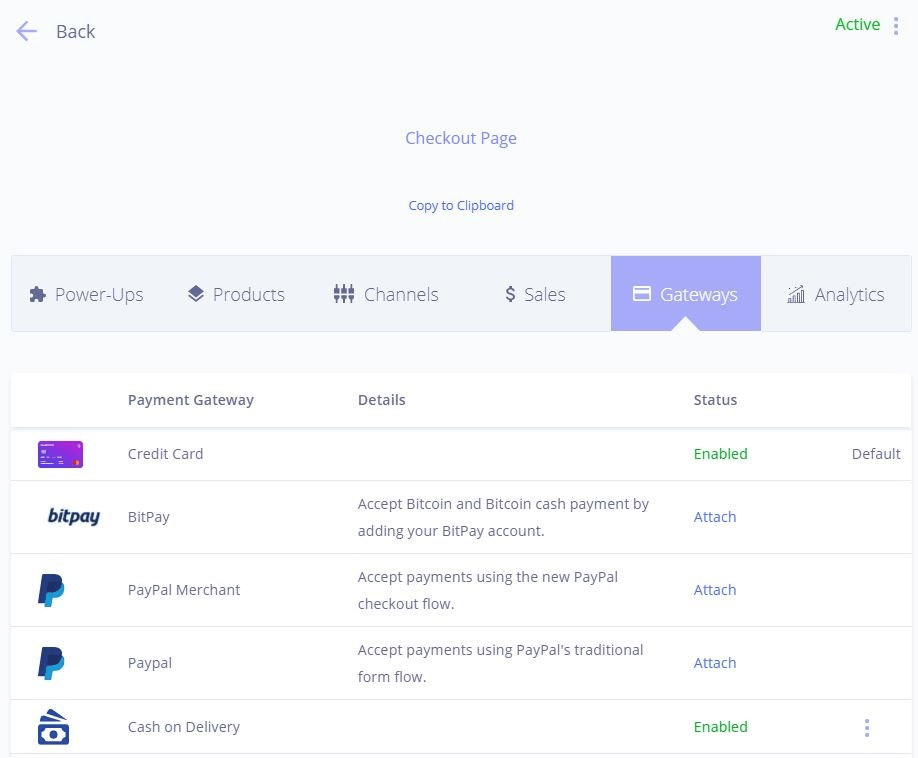Attach the PayPal Merchant gateway

click(x=714, y=590)
